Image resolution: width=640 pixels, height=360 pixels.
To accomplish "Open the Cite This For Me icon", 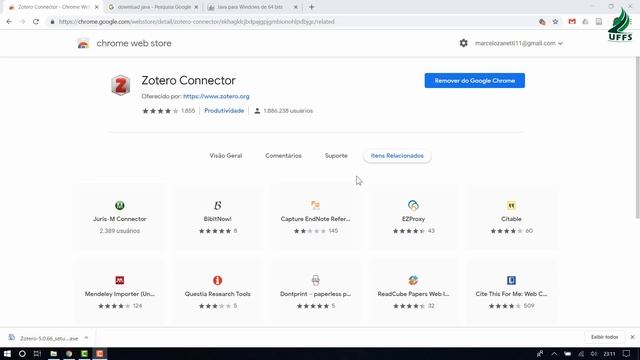I will pos(511,280).
